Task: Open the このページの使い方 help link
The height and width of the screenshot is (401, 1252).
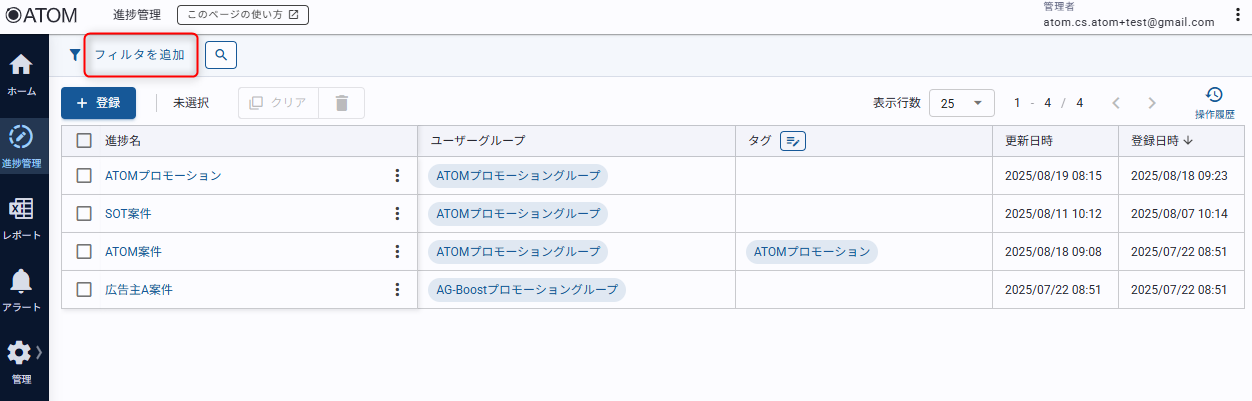Action: pyautogui.click(x=243, y=15)
